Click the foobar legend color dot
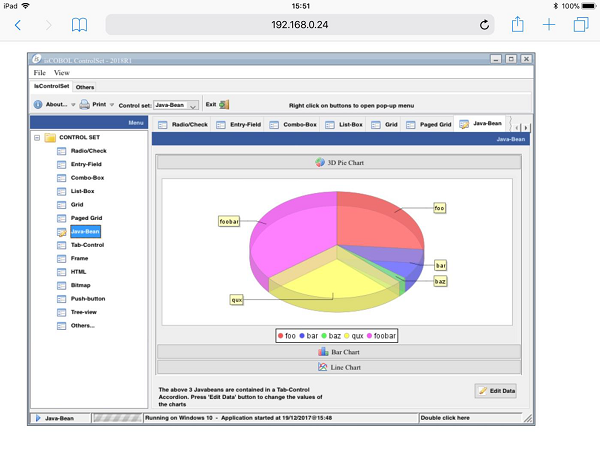This screenshot has height=449, width=600. click(369, 336)
